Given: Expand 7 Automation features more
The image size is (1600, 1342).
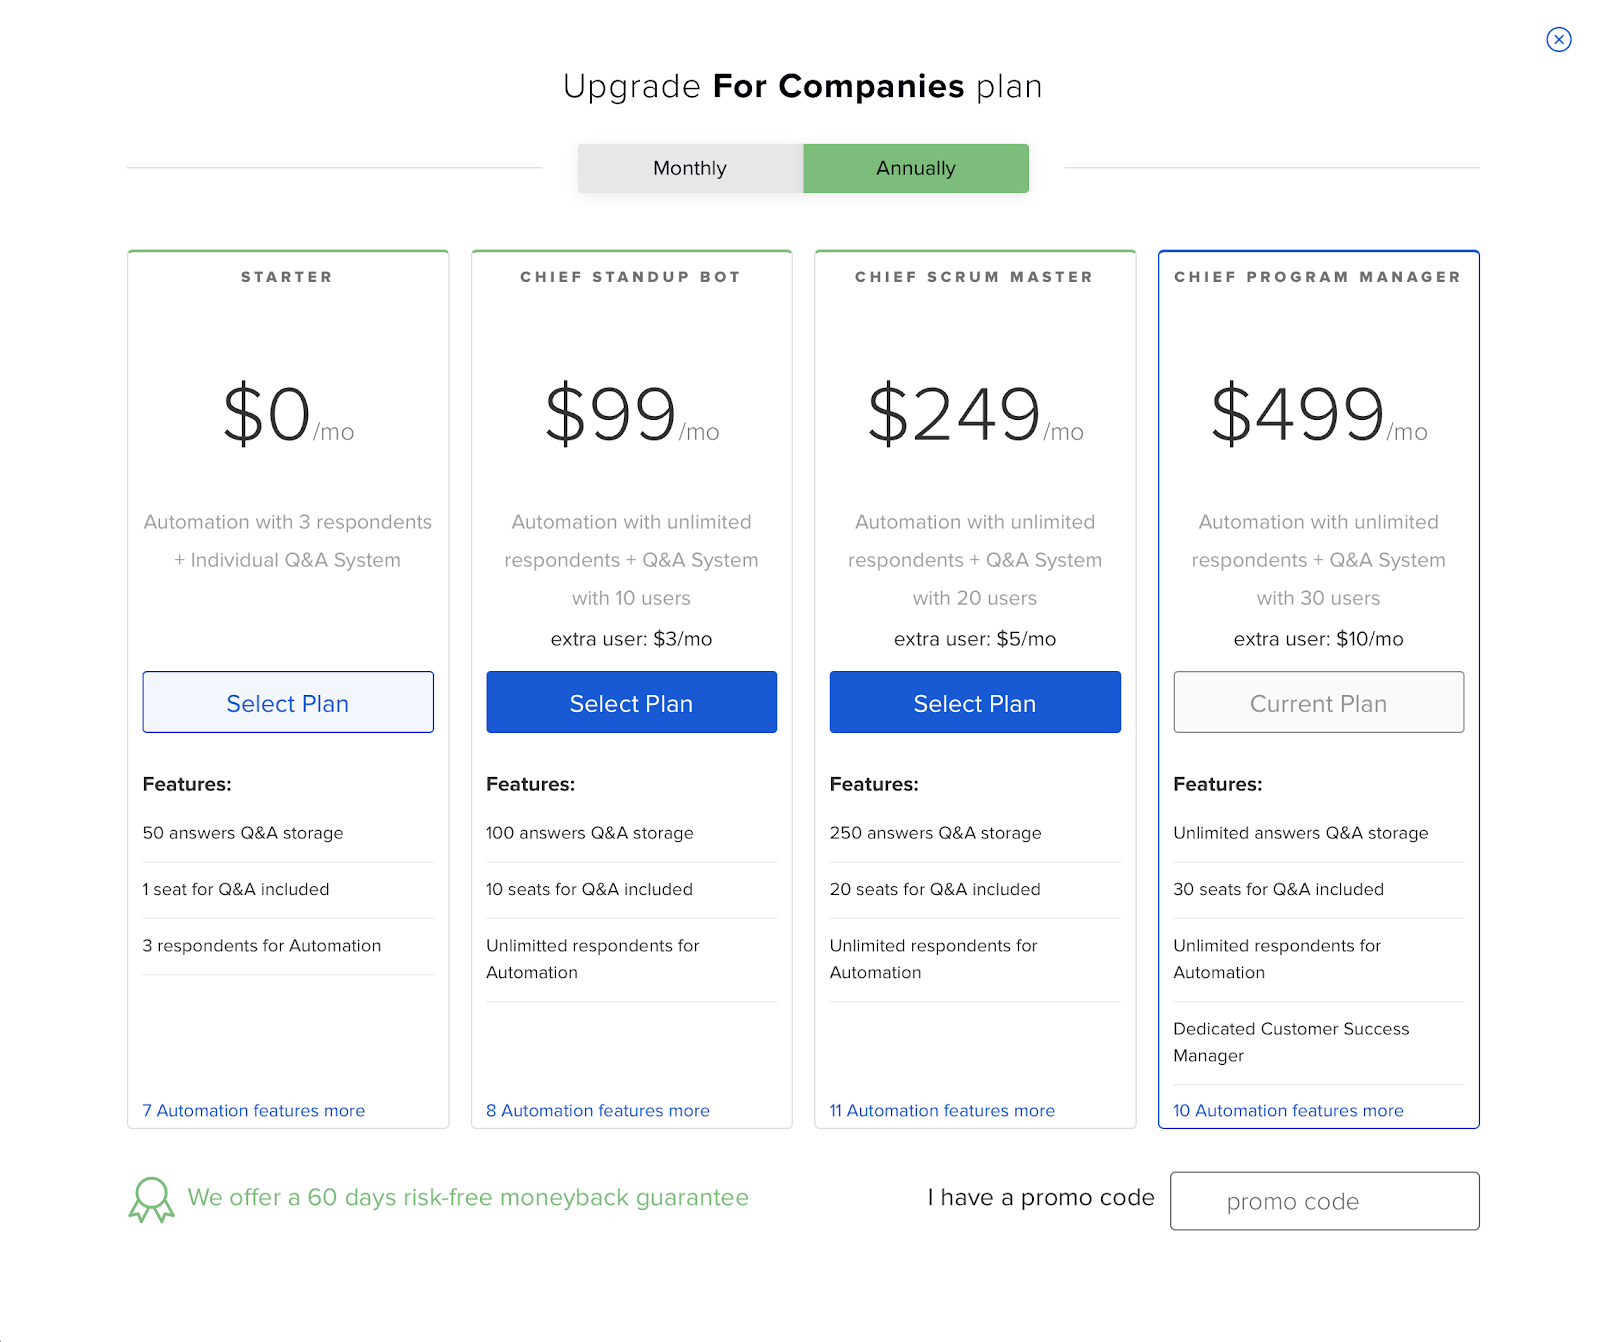Looking at the screenshot, I should coord(254,1110).
